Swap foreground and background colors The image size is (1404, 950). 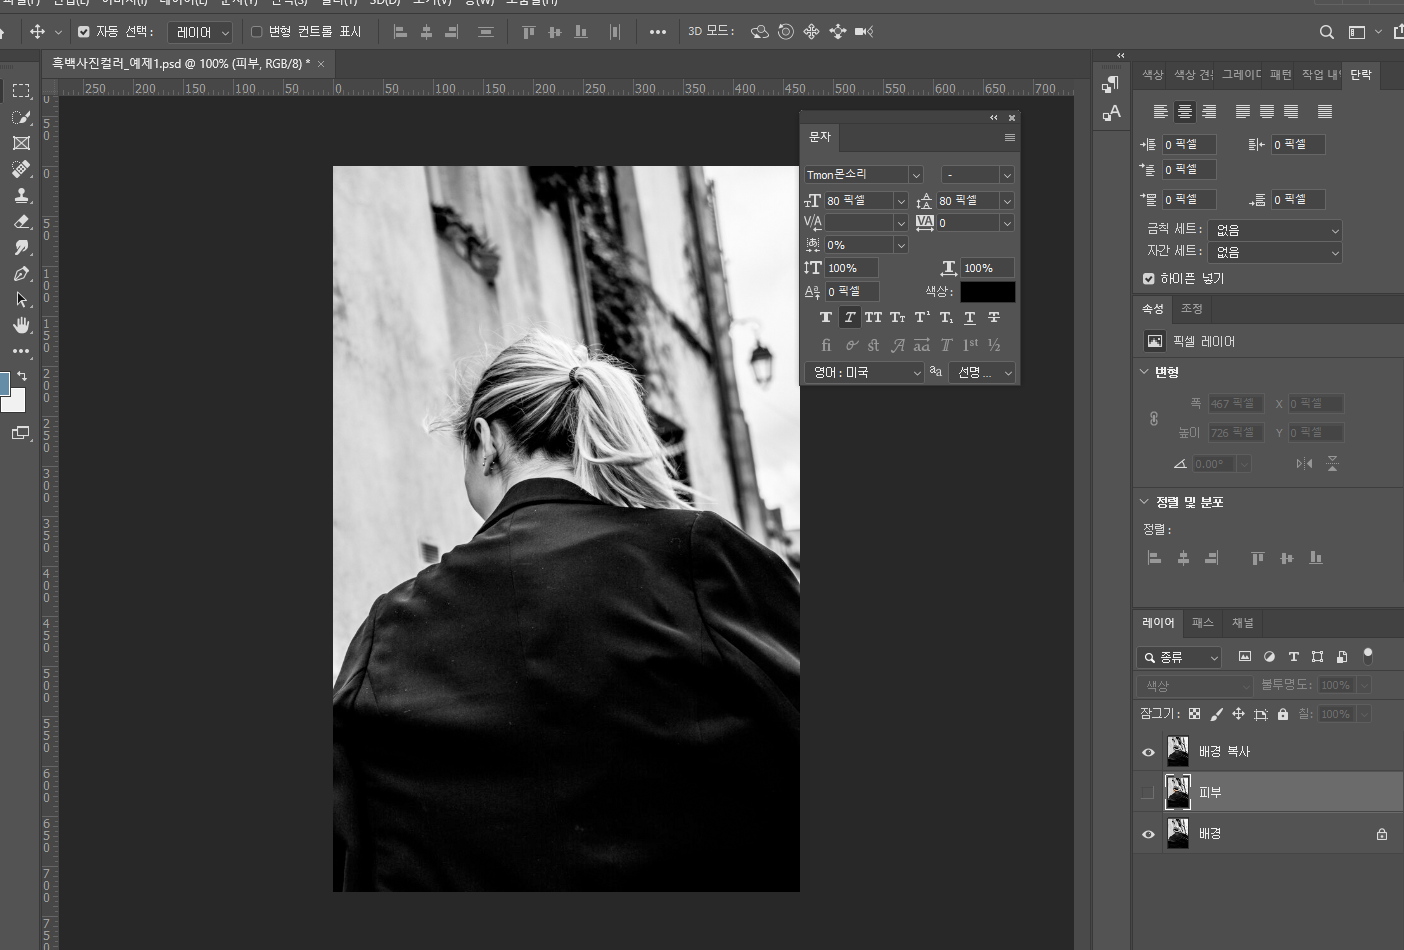[21, 376]
